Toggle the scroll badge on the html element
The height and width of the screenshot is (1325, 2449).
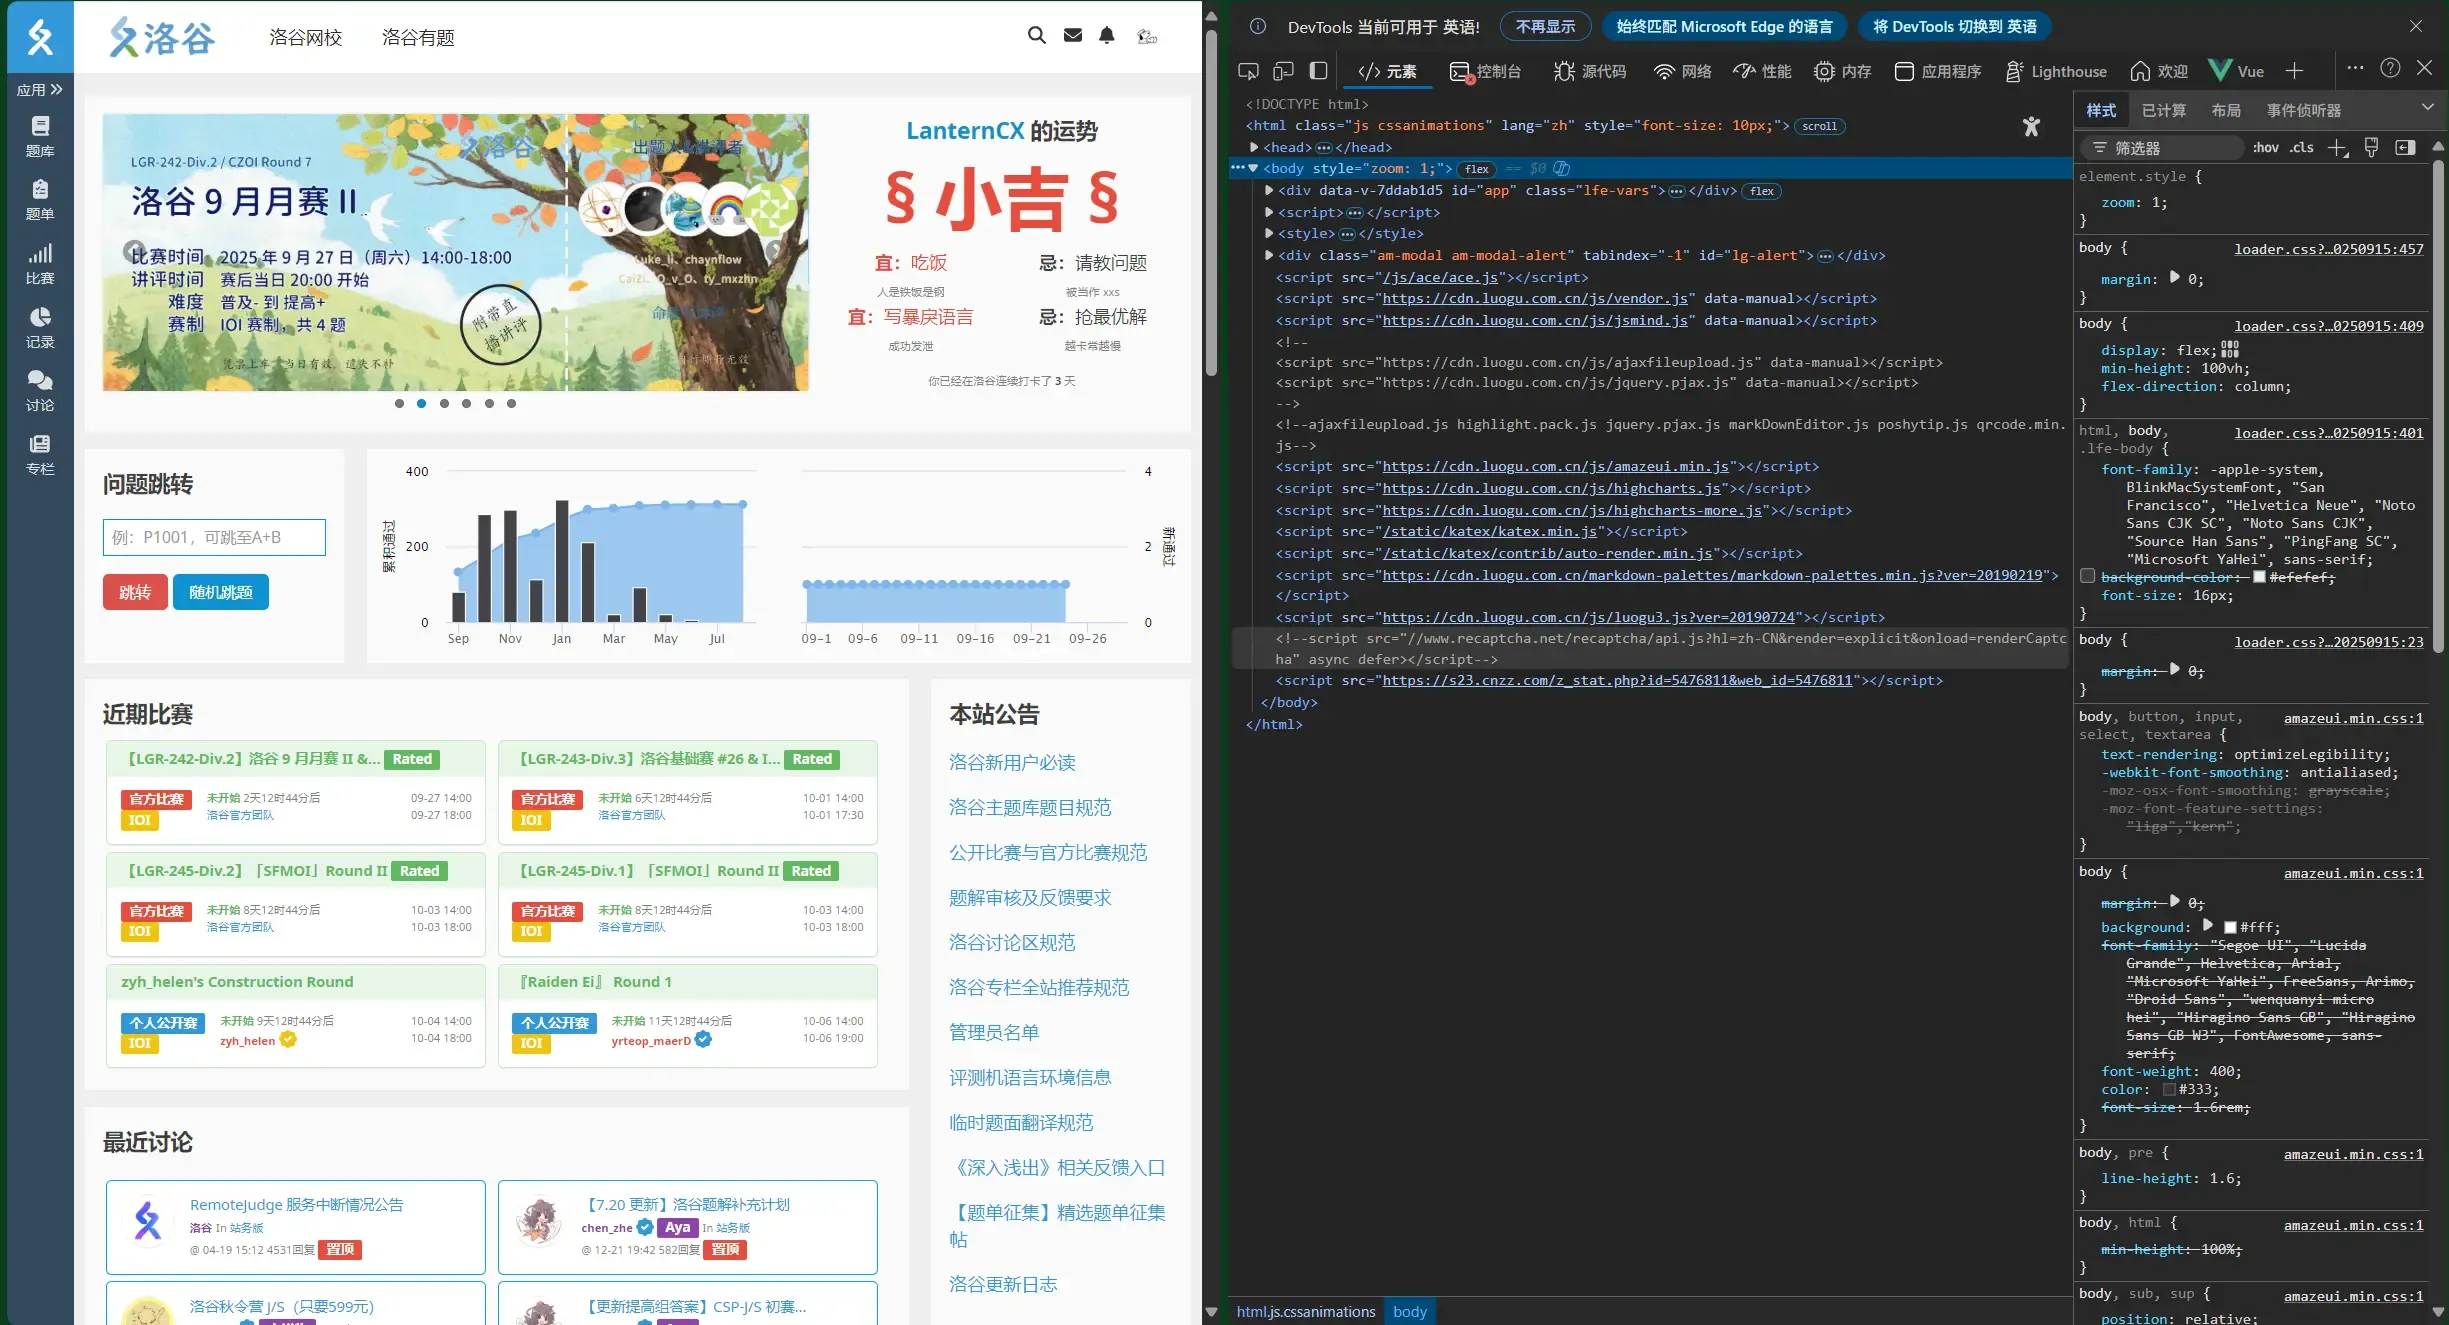pos(1819,126)
